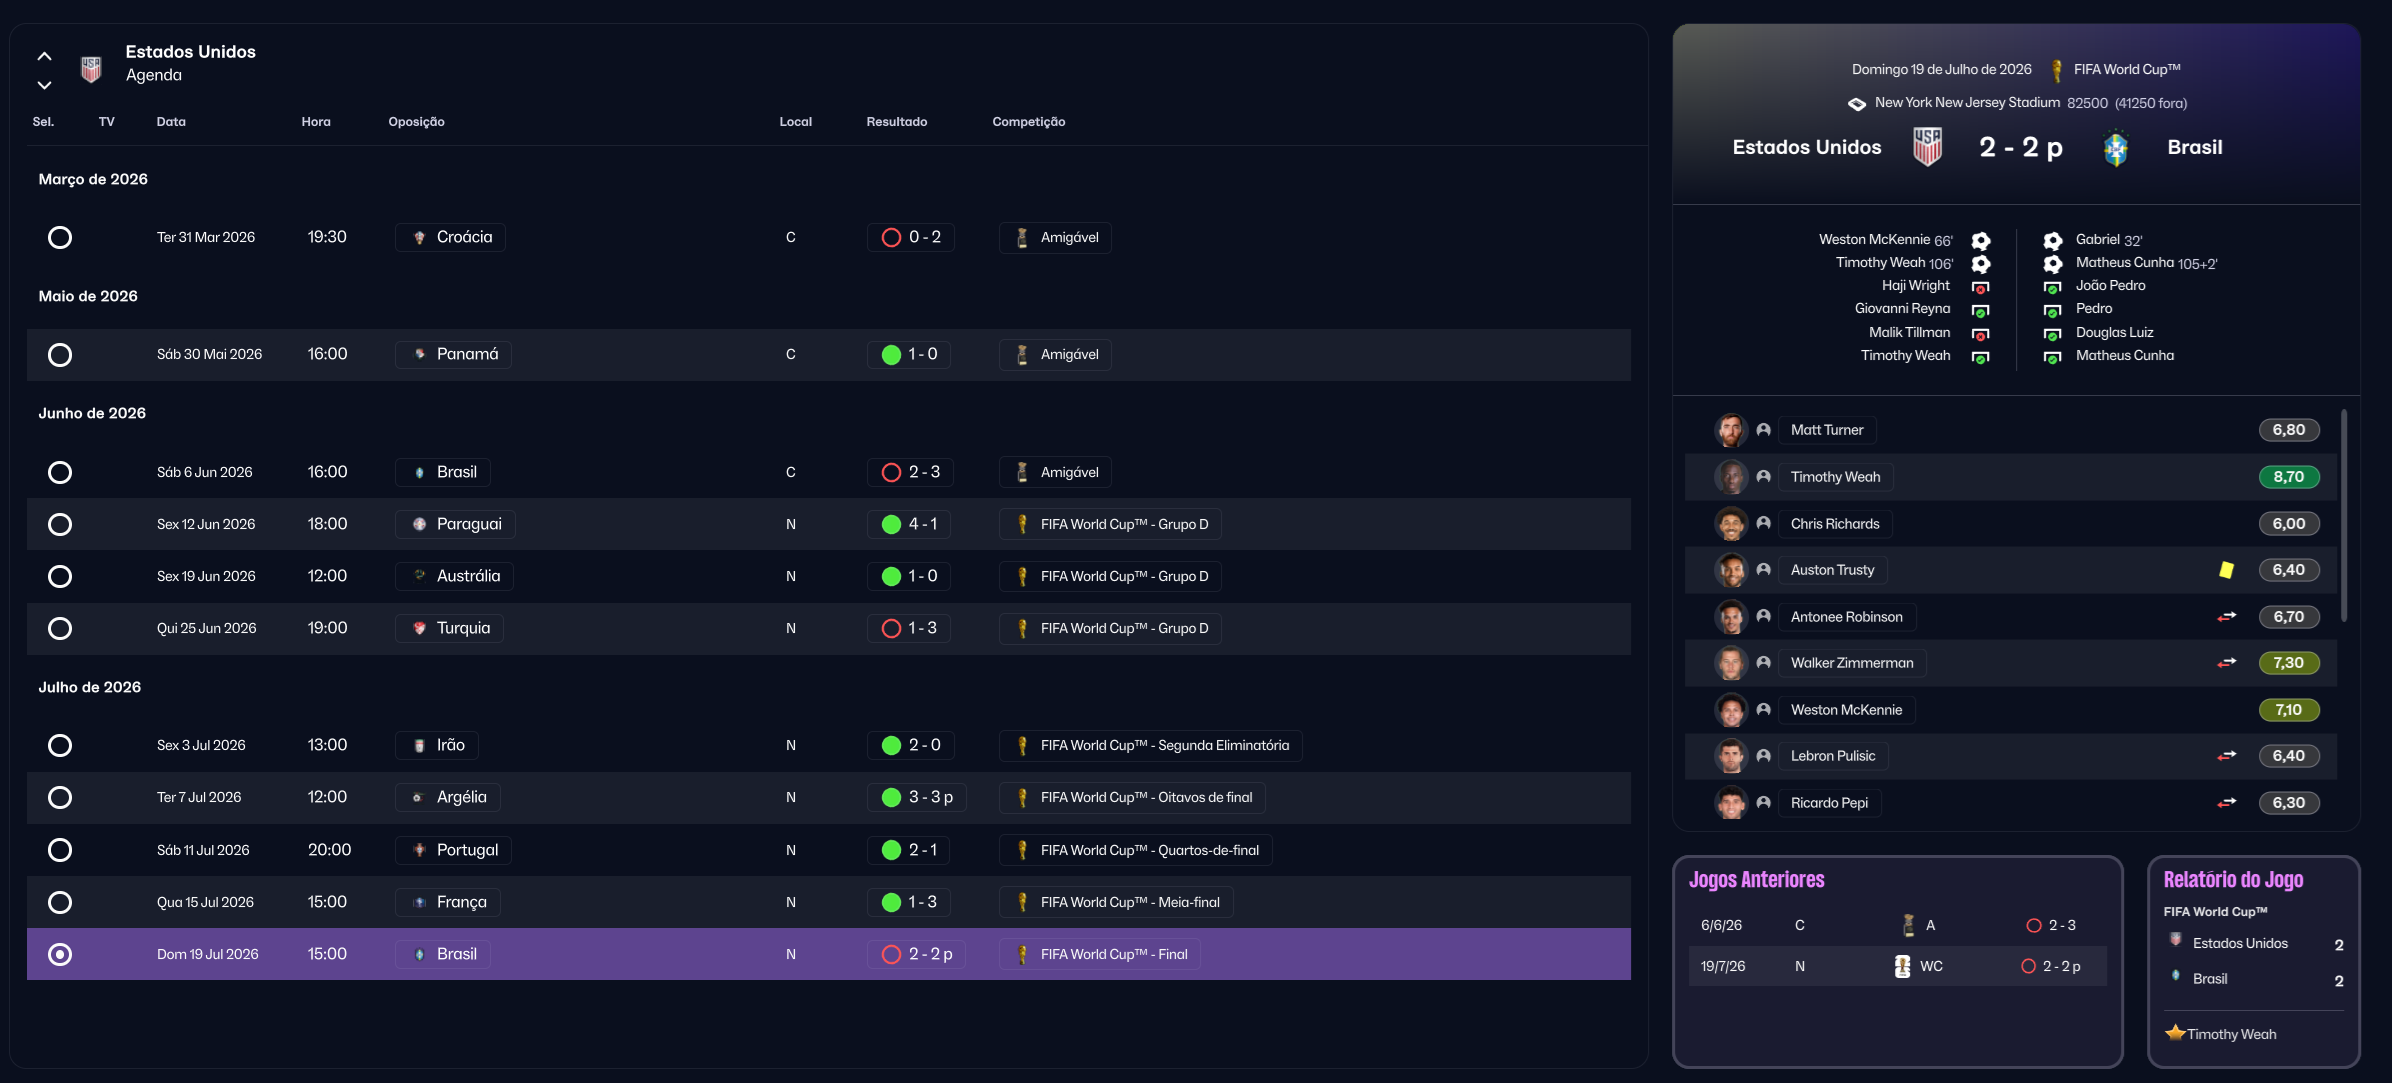Click Matt Turner's player portrait
The height and width of the screenshot is (1083, 2392).
point(1731,430)
